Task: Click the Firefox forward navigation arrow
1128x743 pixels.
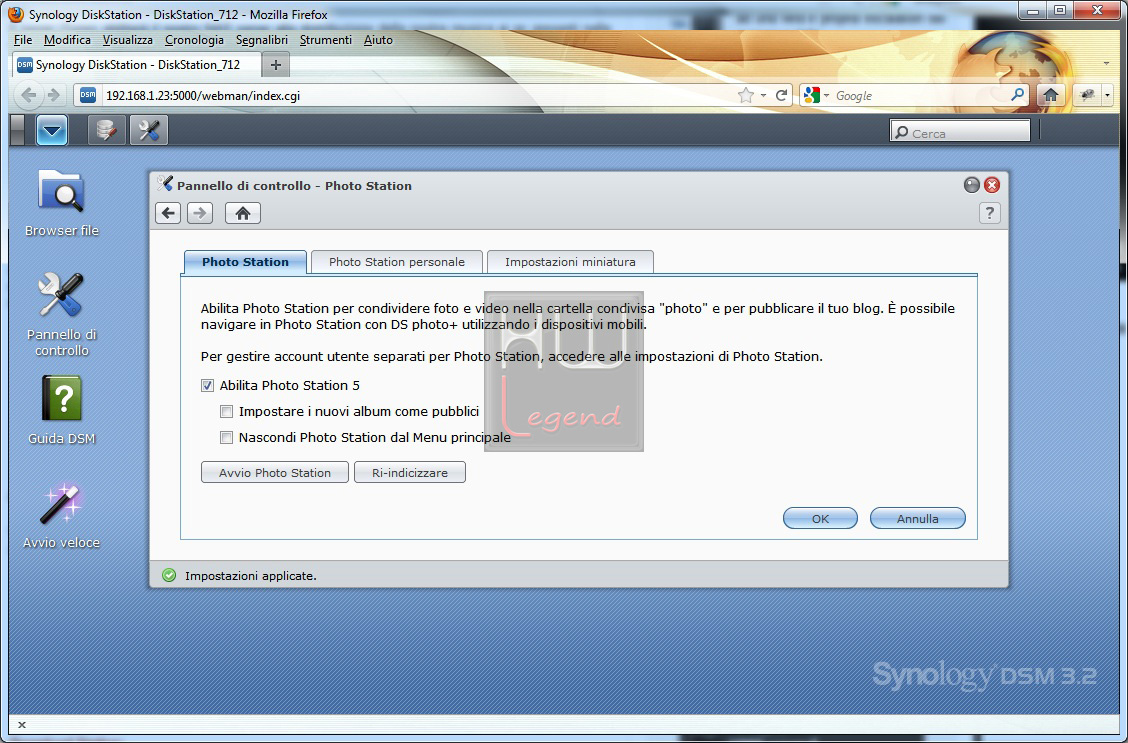Action: (53, 95)
